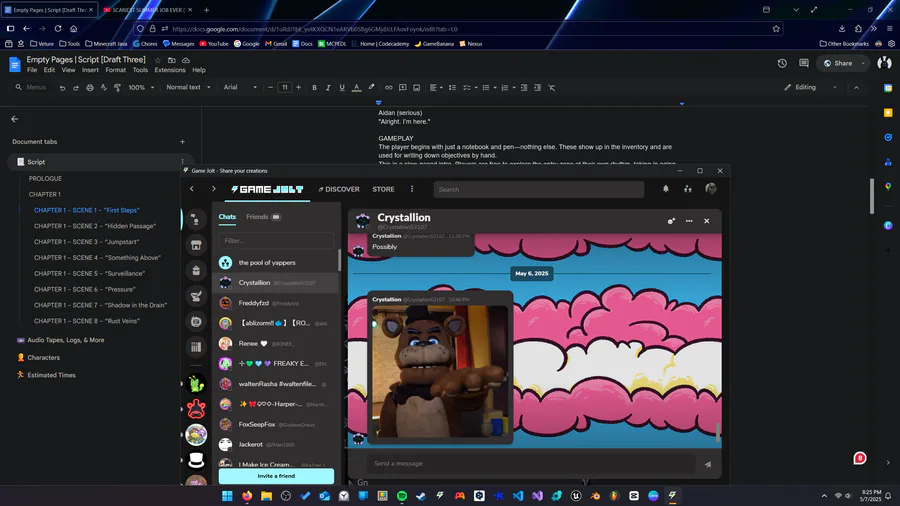Image resolution: width=900 pixels, height=506 pixels.
Task: Select CHAPTER 1 - SCENE 2 "Hidden Passage"
Action: pyautogui.click(x=95, y=226)
